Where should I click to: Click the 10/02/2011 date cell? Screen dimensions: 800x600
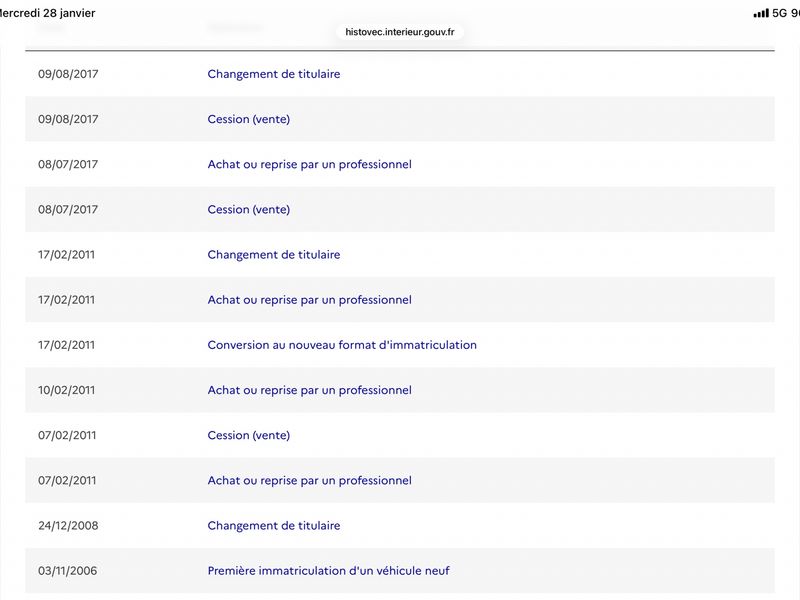(x=66, y=390)
